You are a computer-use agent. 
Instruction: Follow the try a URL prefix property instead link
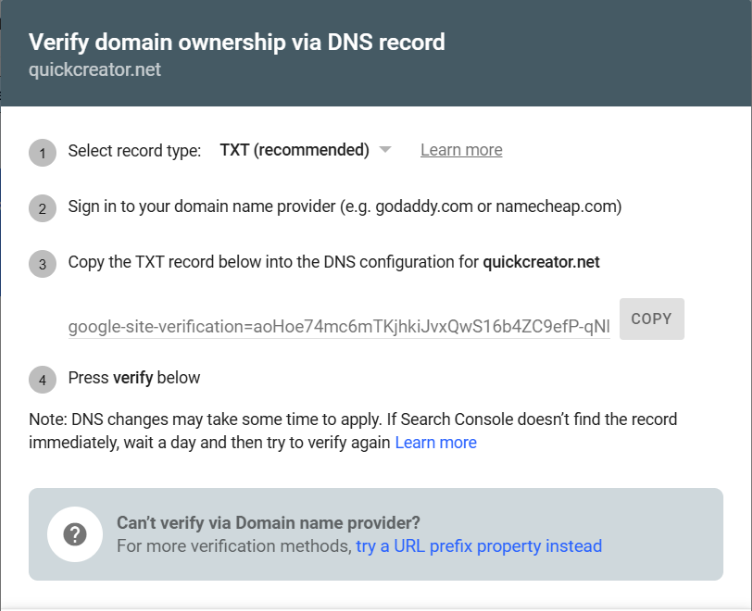click(479, 546)
